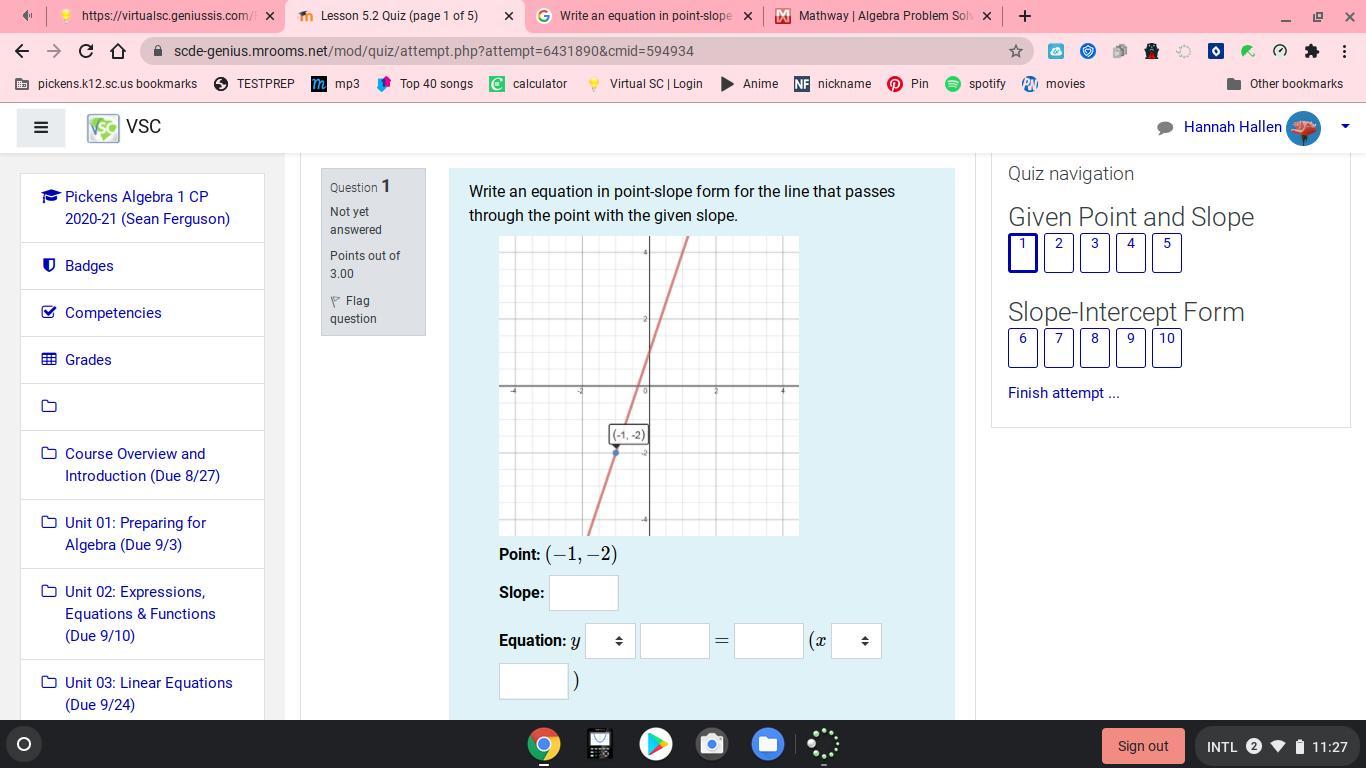The width and height of the screenshot is (1366, 768).
Task: Open the sidebar hamburger menu
Action: tap(41, 127)
